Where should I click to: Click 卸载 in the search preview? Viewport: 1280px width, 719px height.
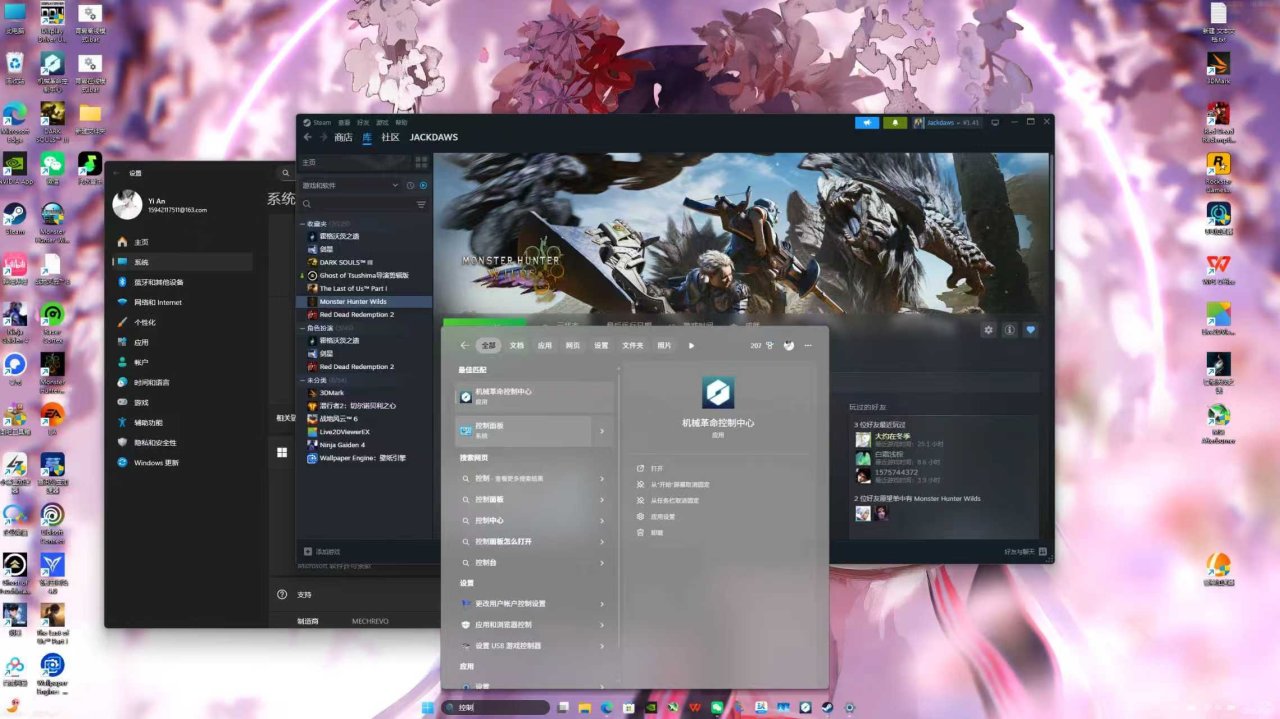(x=657, y=532)
